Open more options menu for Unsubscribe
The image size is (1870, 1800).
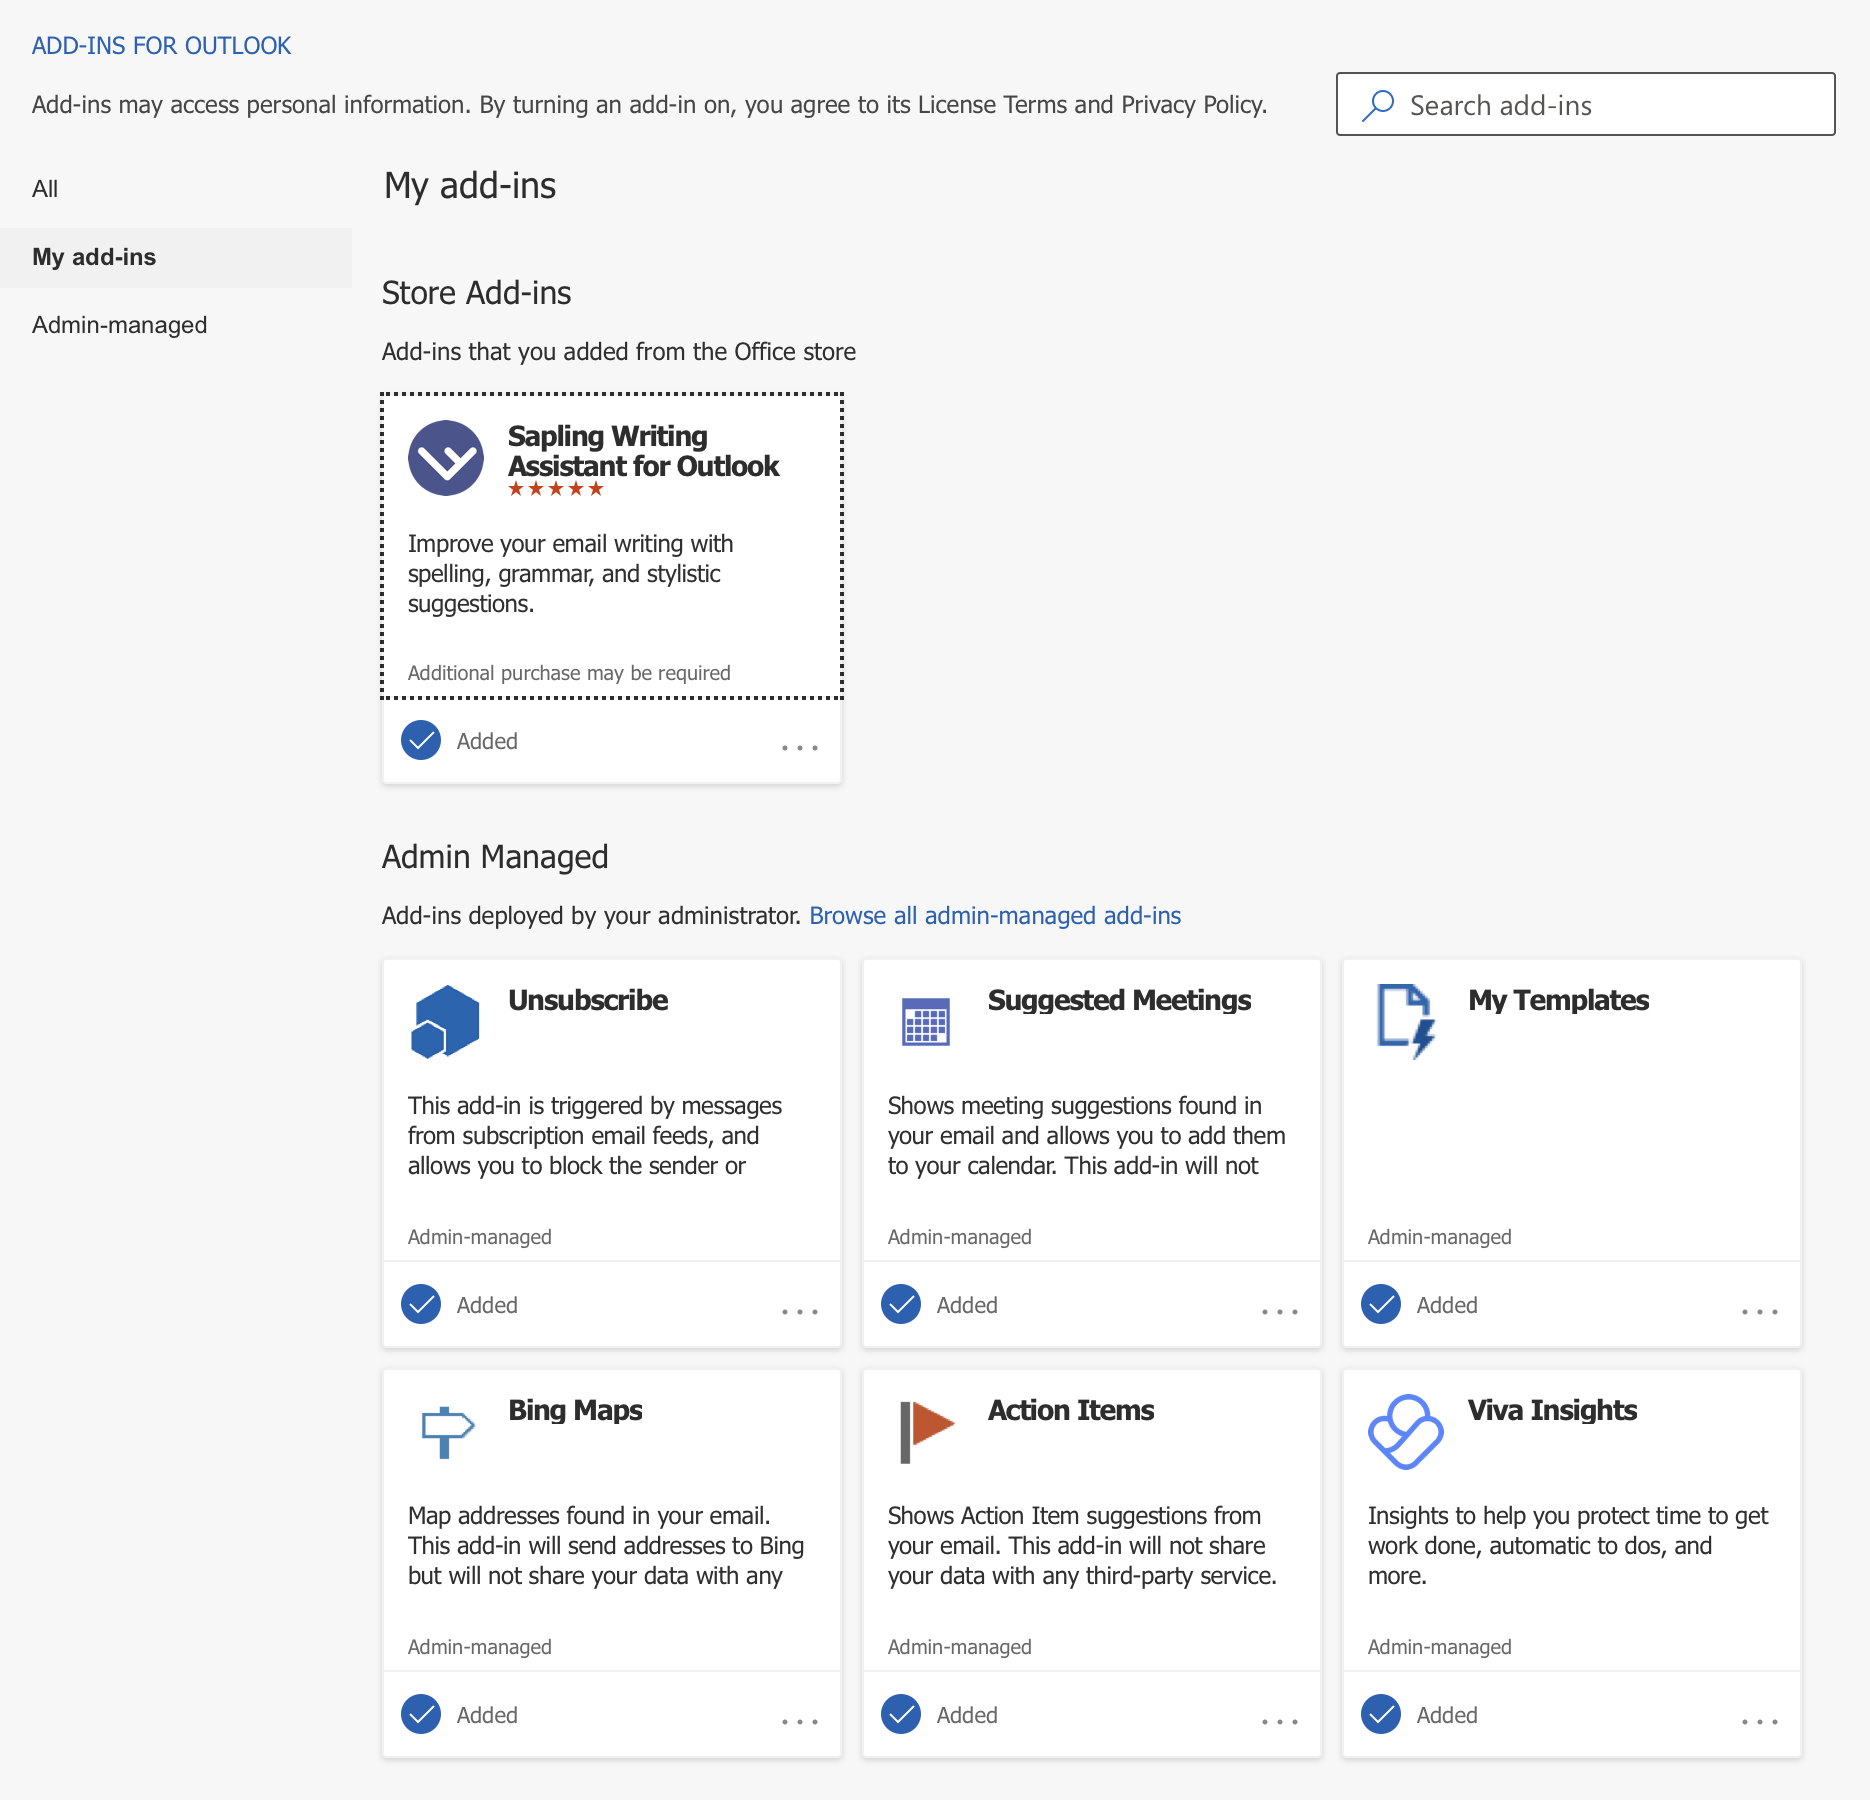[x=800, y=1311]
